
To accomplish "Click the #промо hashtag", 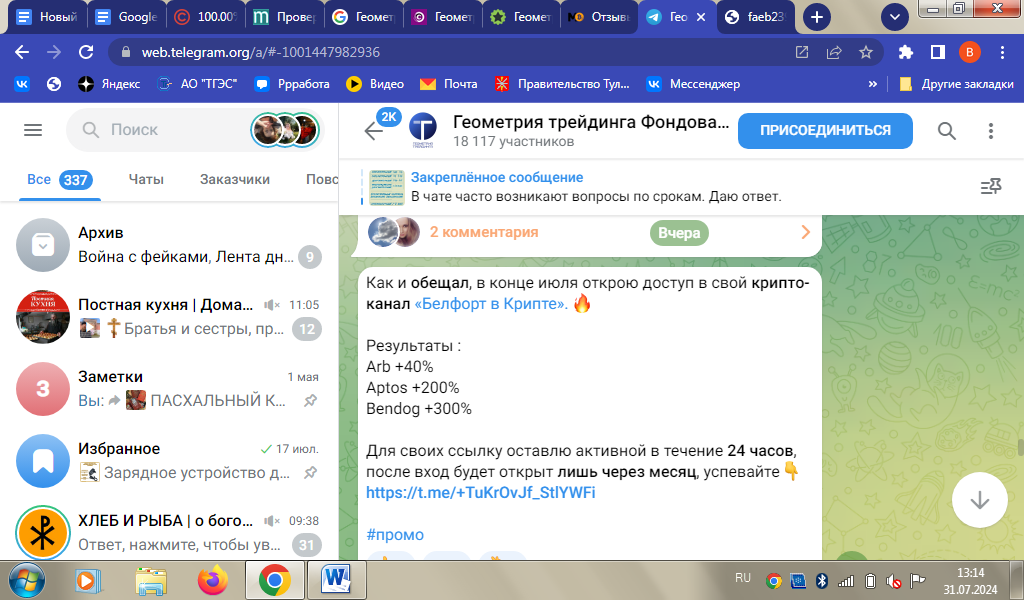I will 394,535.
